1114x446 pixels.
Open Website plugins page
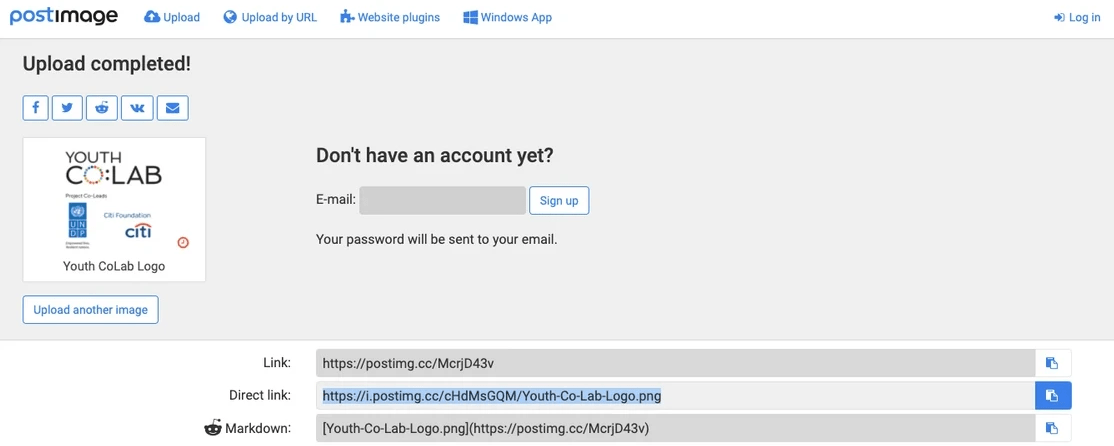coord(390,17)
